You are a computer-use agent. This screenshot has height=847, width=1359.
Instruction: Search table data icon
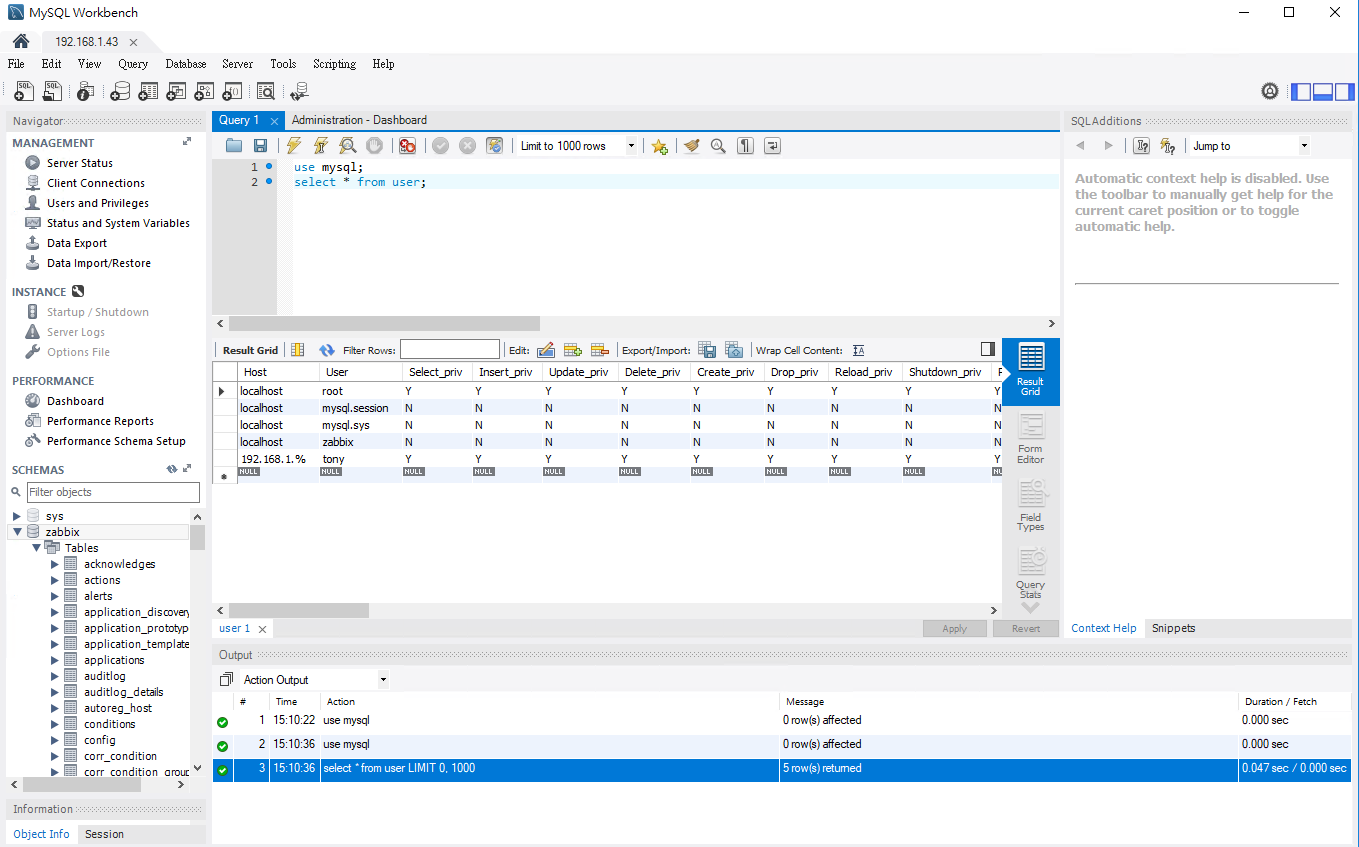[265, 91]
